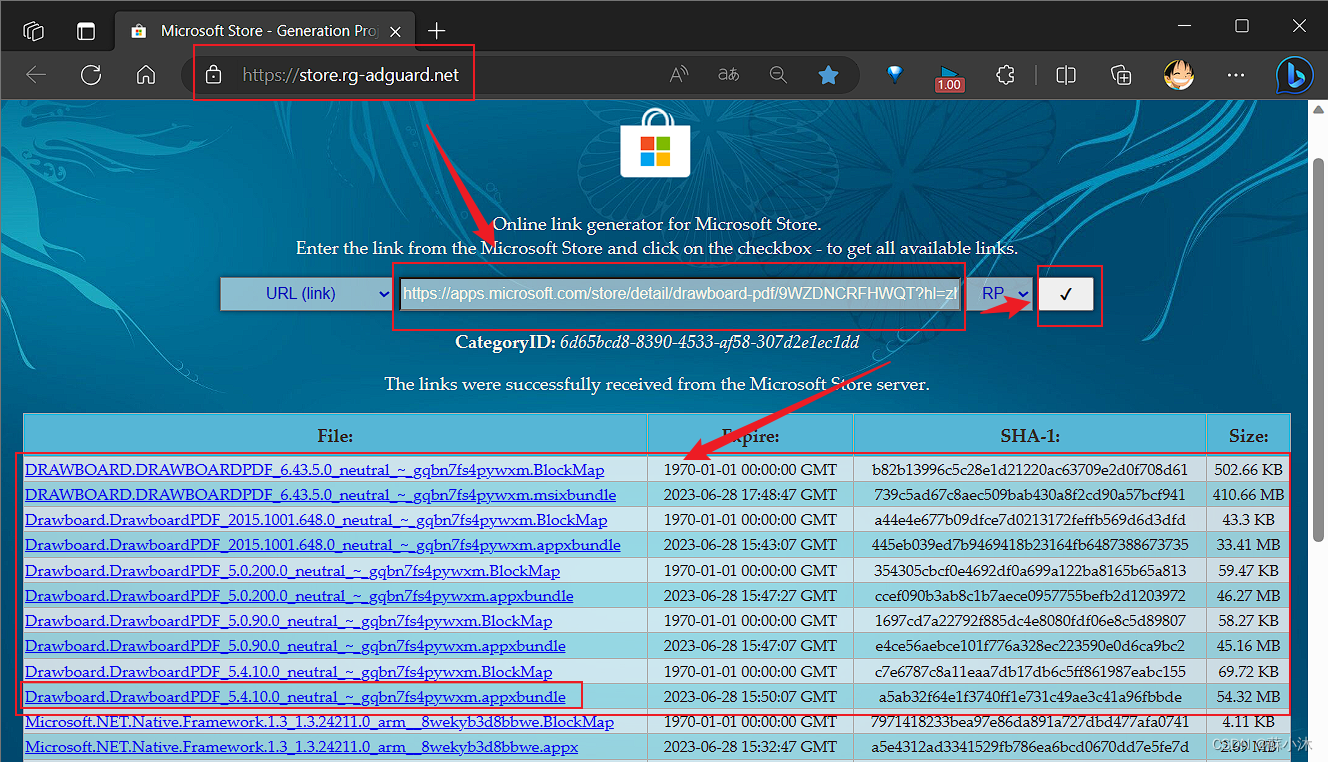
Task: Download DrawboardPDF_5.0.200.0 appxbundle file
Action: [299, 596]
